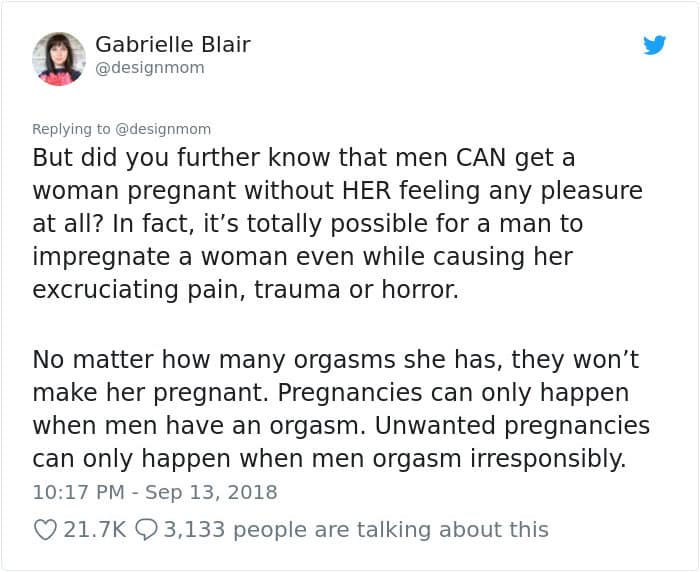Select the number 3,133 next to the comment icon

(194, 530)
